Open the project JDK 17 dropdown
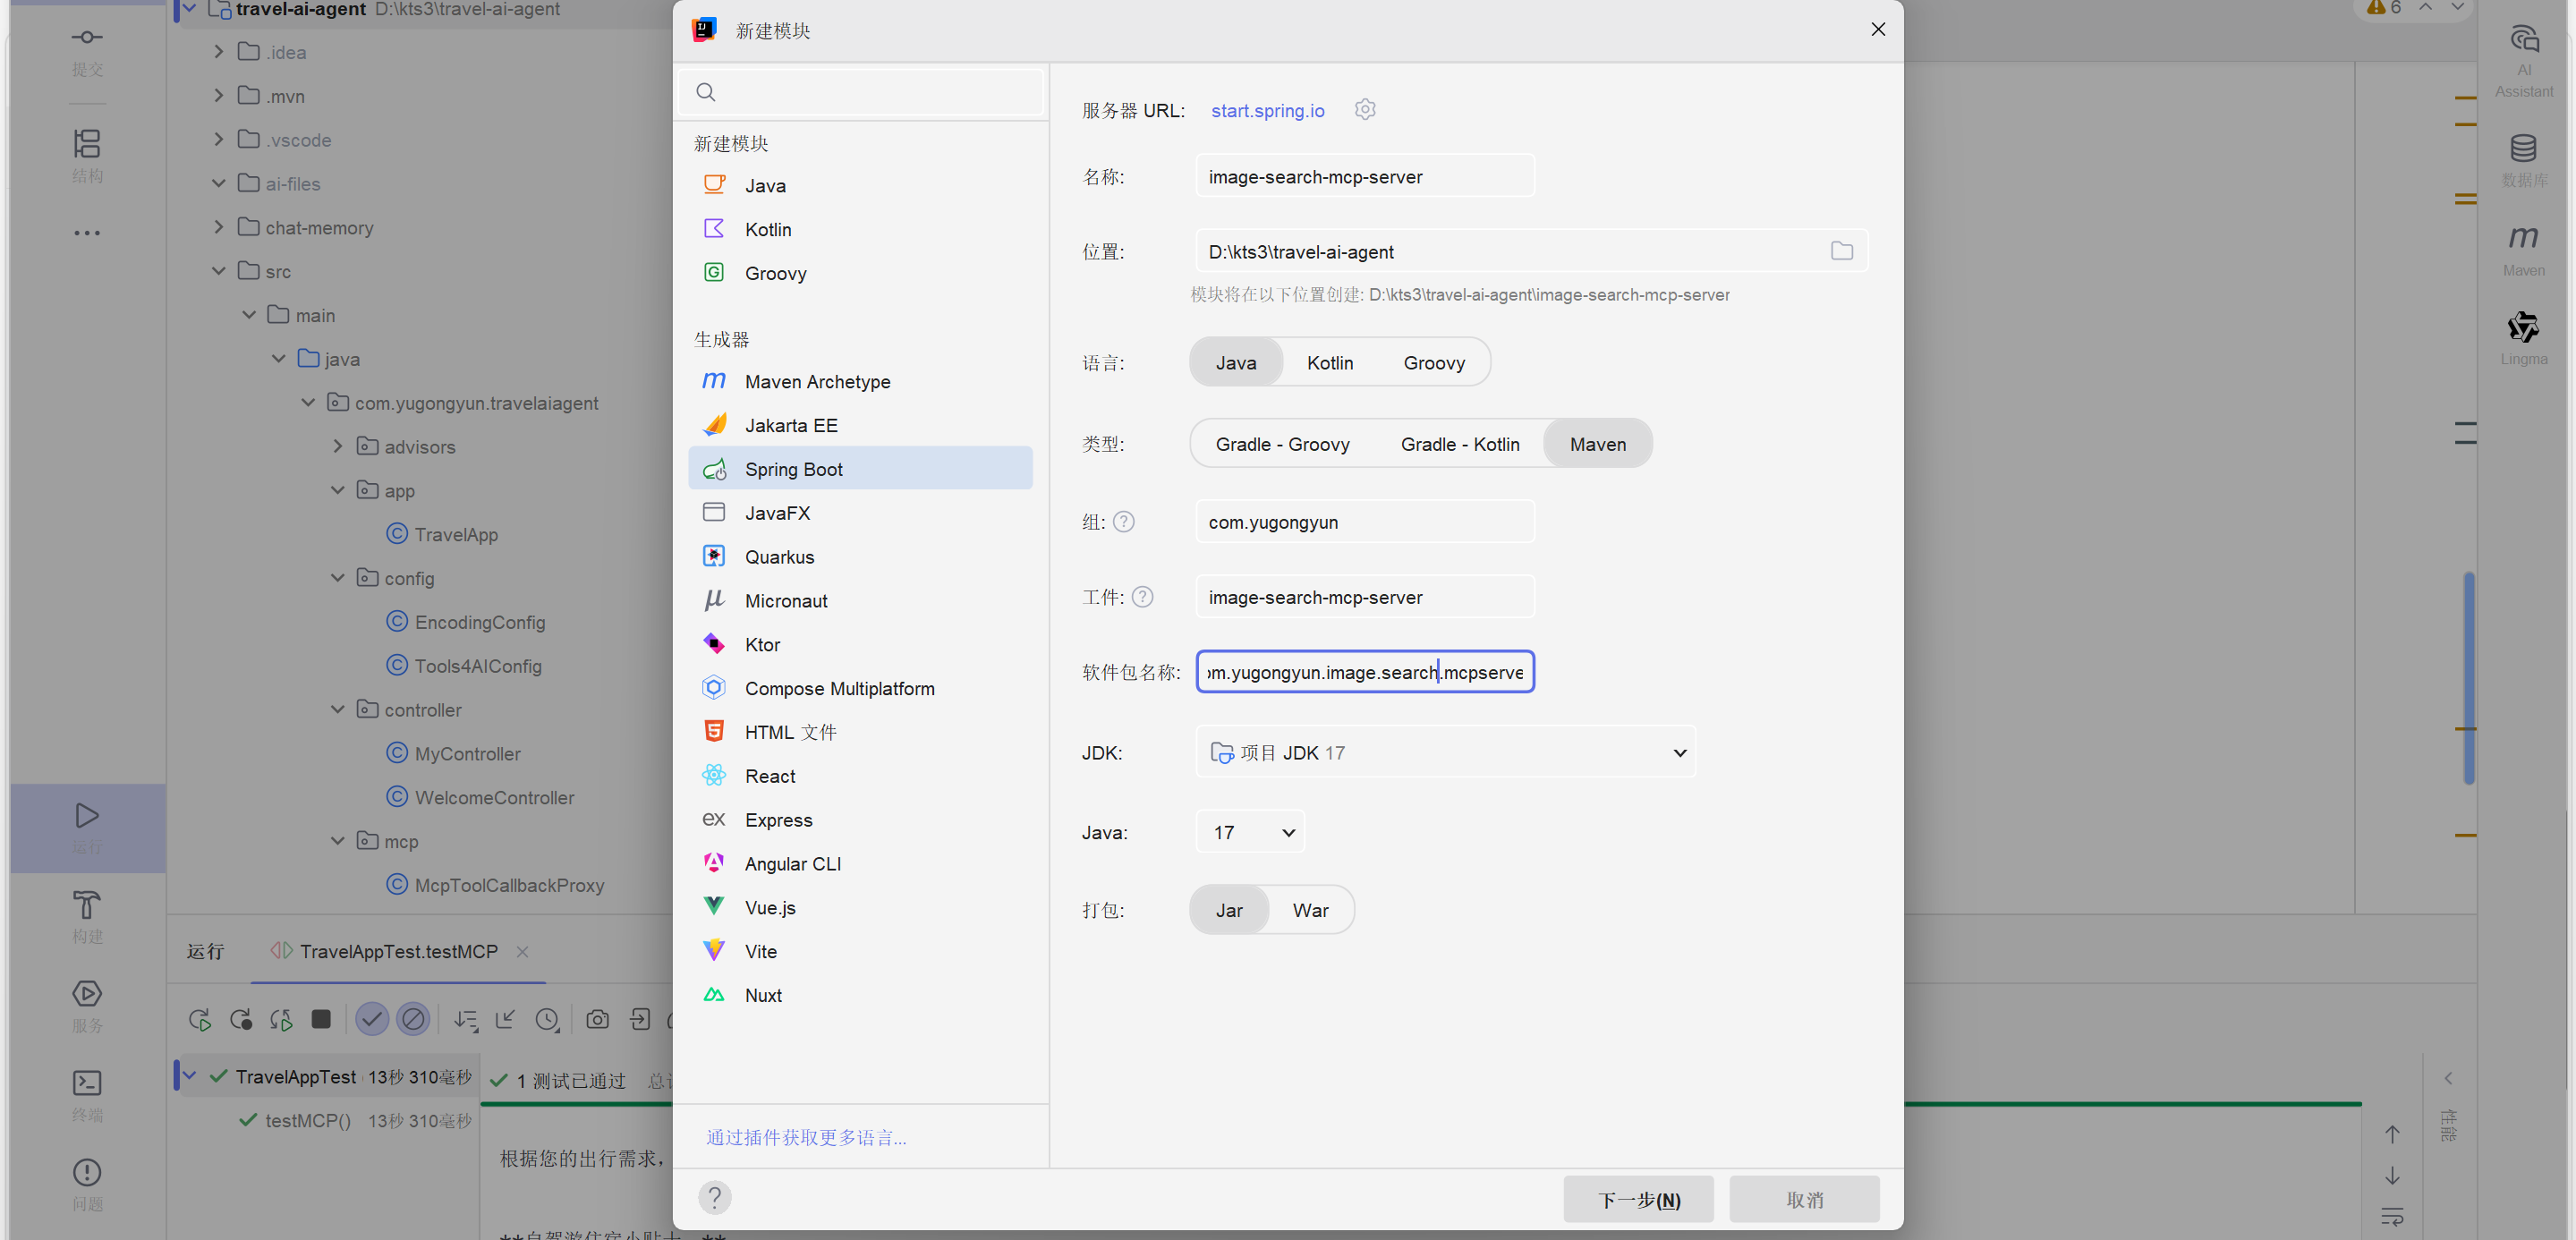 click(1445, 752)
